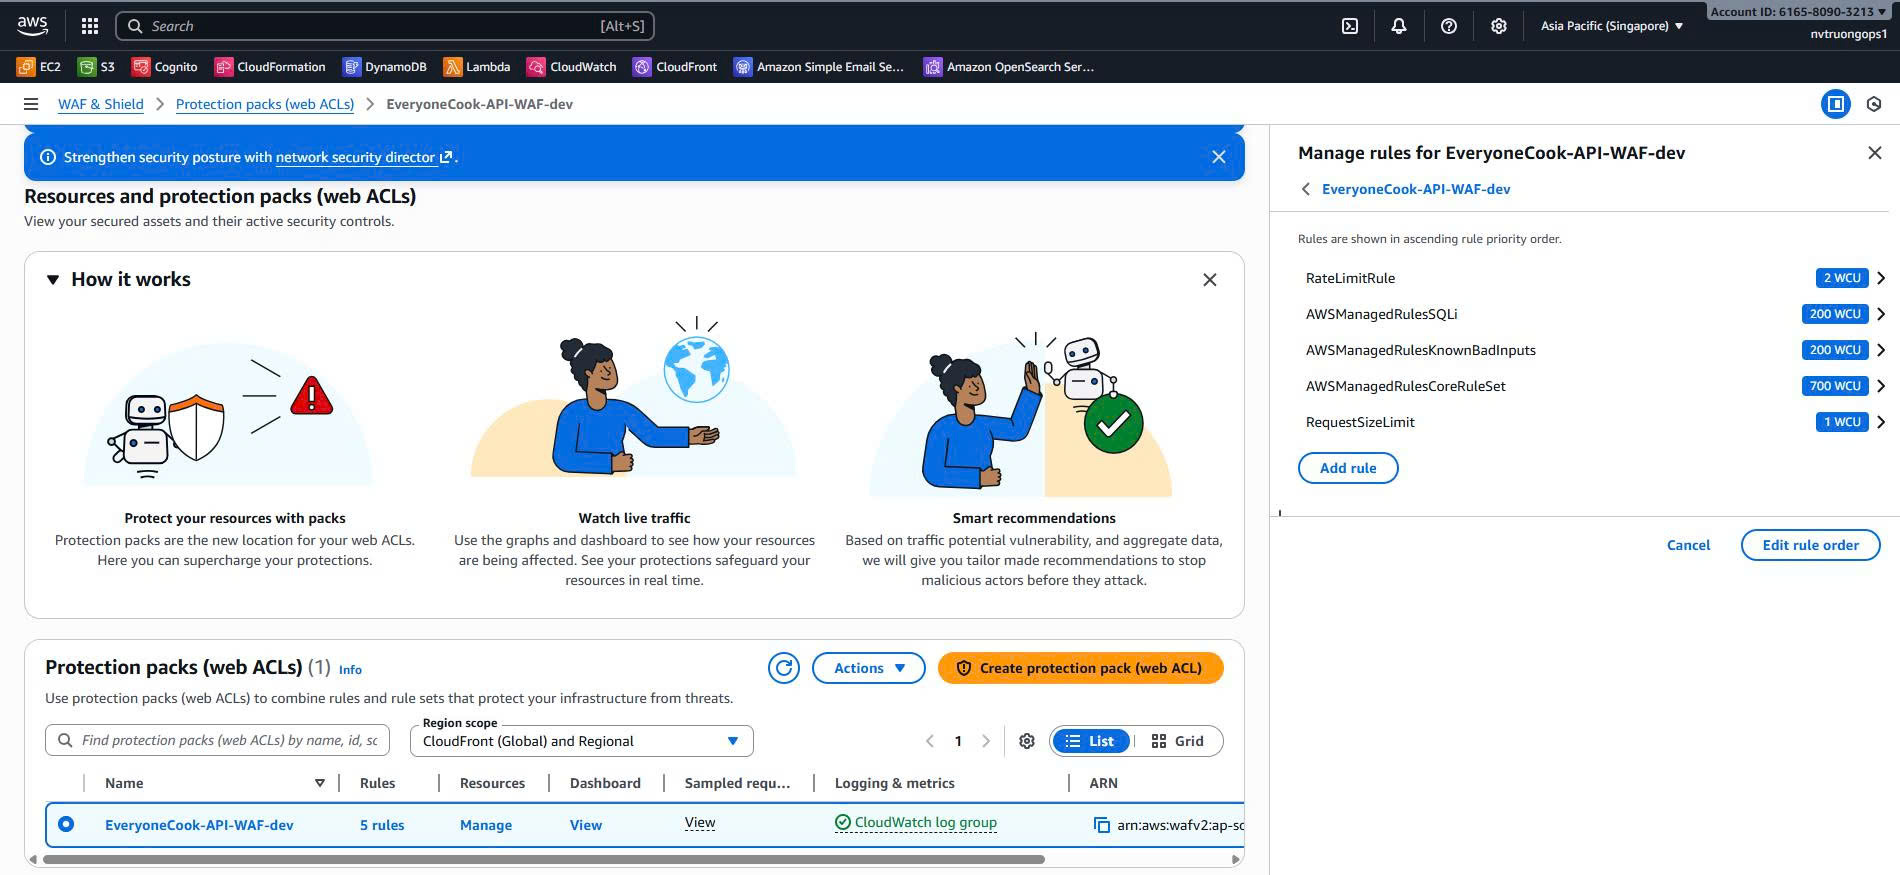Go to next table page arrow
The image size is (1900, 875).
tap(986, 741)
